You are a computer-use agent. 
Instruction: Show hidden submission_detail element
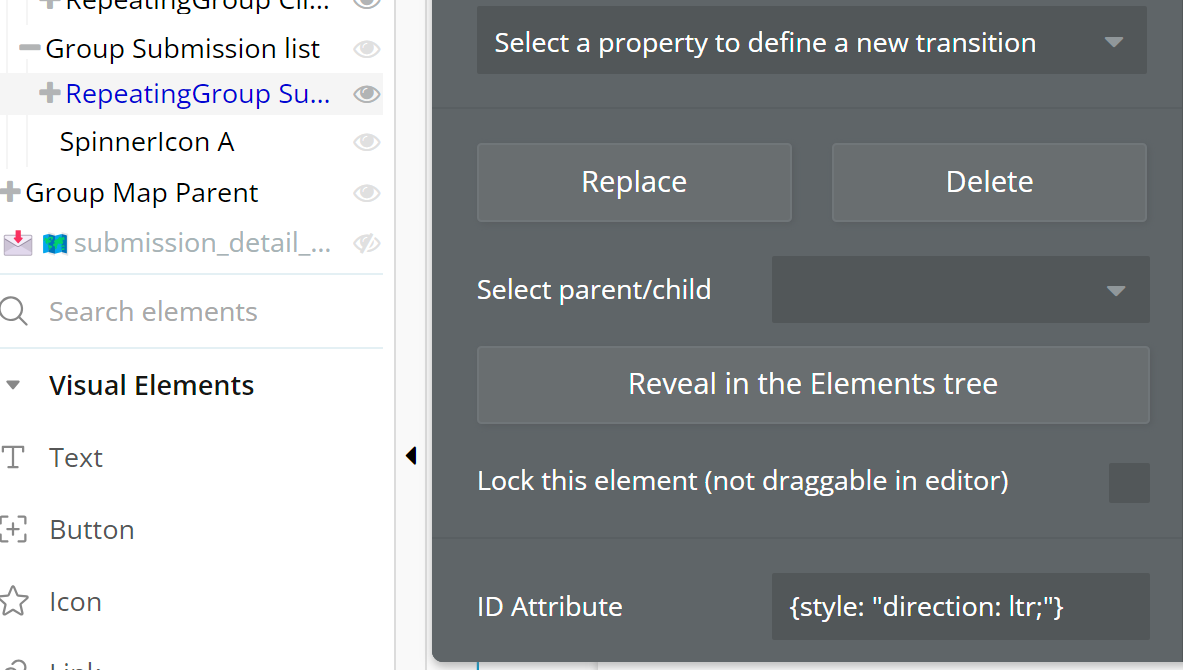pyautogui.click(x=367, y=242)
